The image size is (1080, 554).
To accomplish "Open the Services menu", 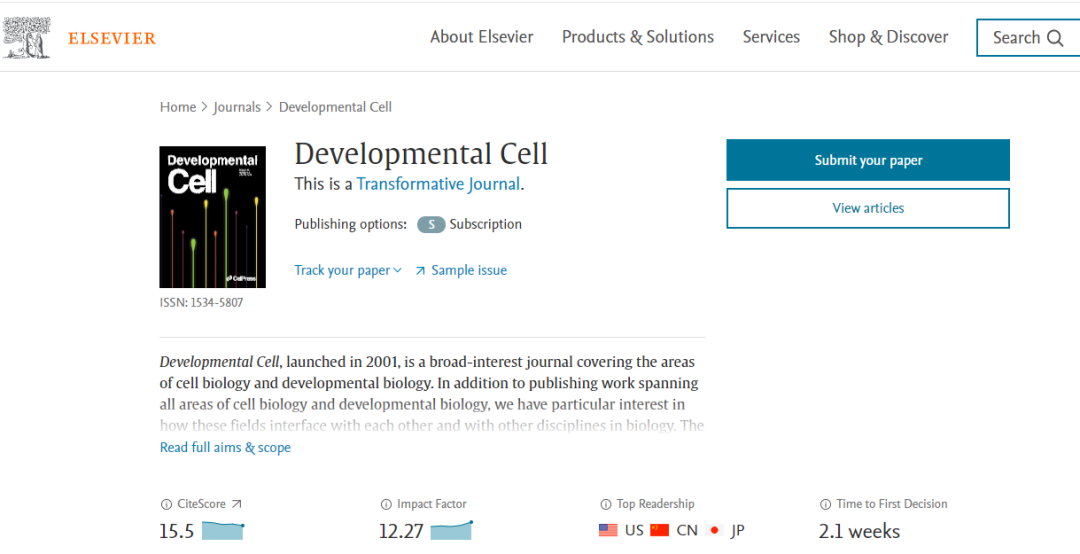I will [x=771, y=37].
